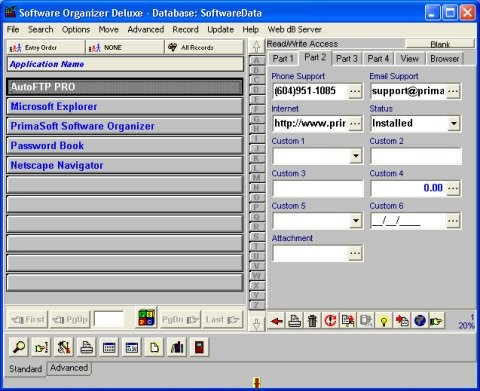Open the Search menu

click(41, 30)
